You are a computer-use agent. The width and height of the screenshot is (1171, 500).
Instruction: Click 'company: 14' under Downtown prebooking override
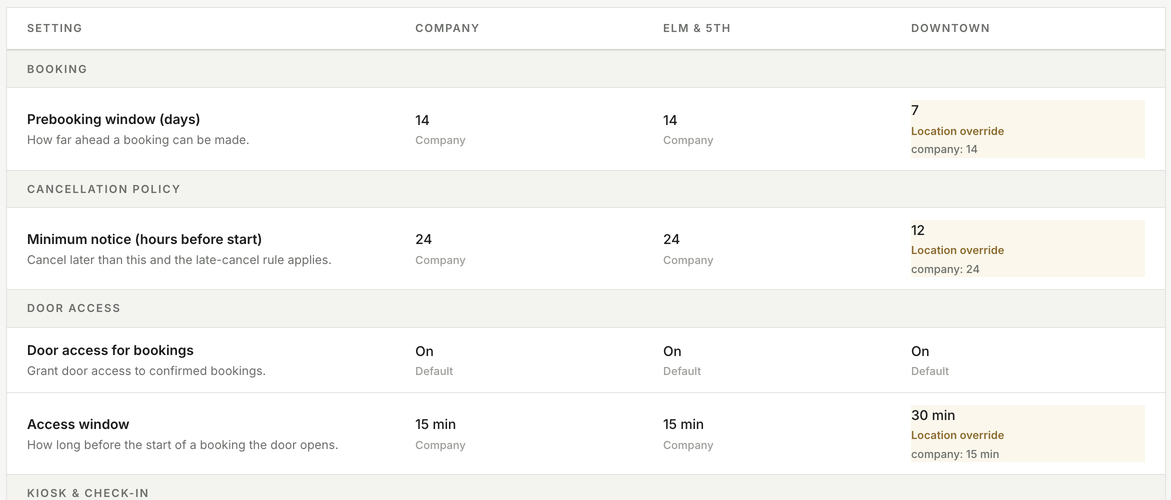pyautogui.click(x=944, y=149)
